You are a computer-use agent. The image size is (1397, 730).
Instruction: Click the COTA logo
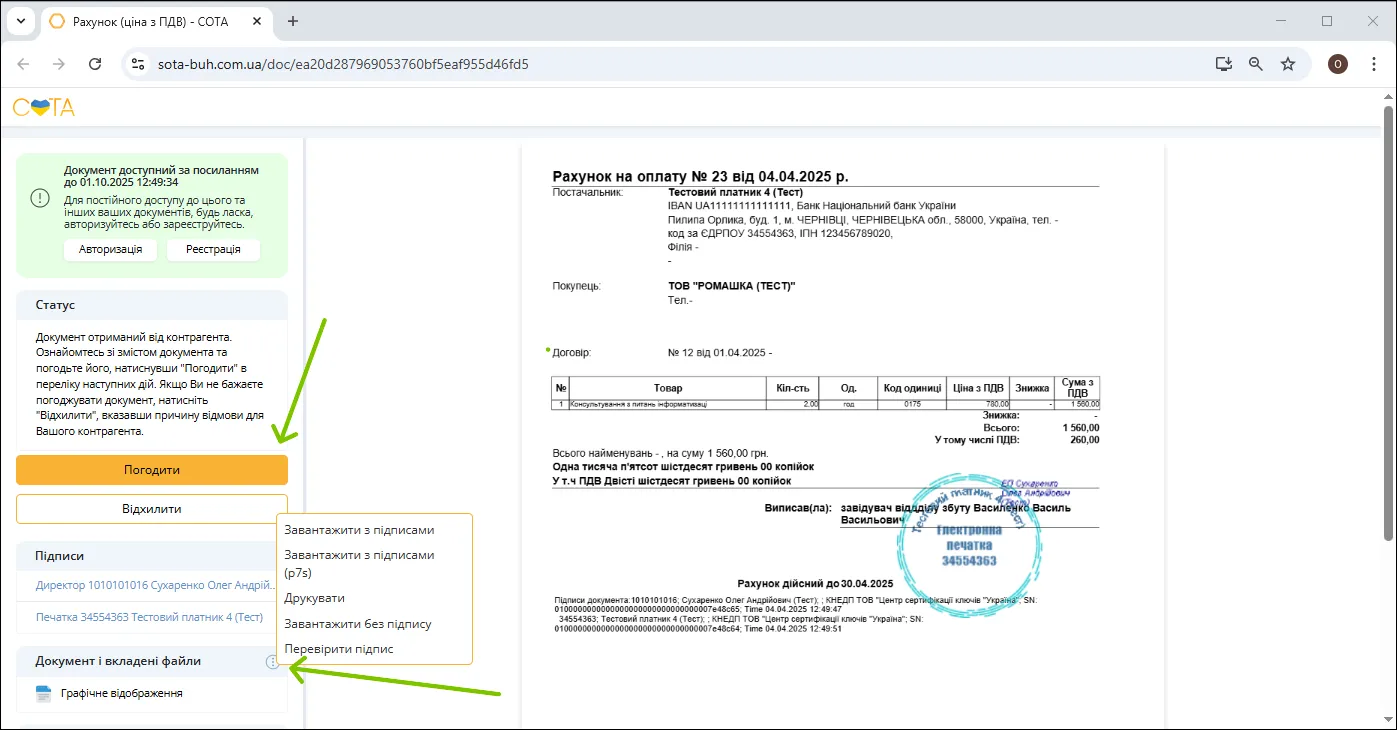[x=43, y=107]
